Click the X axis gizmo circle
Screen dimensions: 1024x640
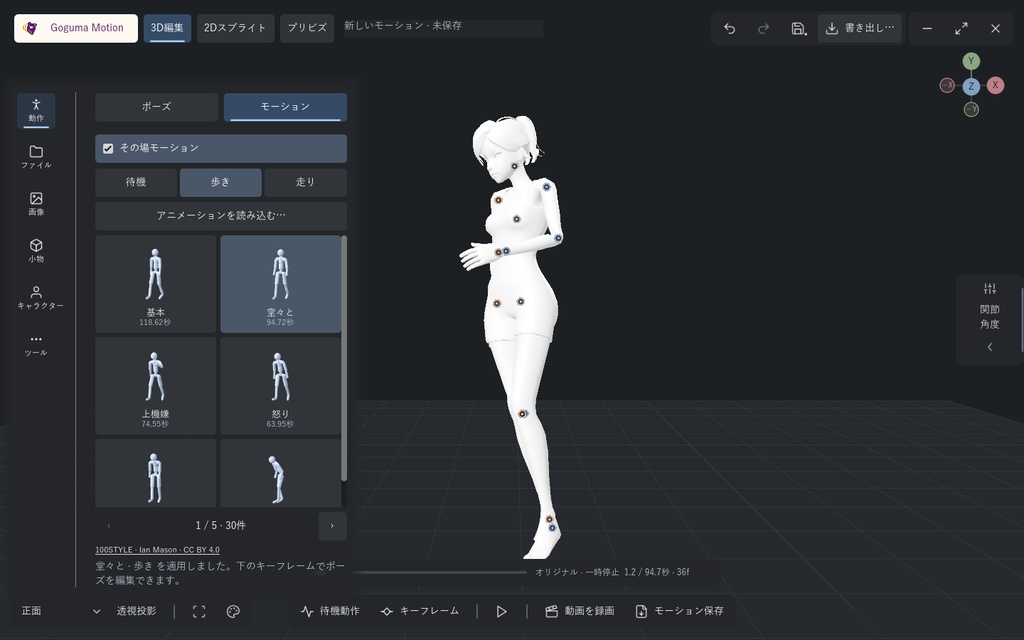tap(995, 85)
